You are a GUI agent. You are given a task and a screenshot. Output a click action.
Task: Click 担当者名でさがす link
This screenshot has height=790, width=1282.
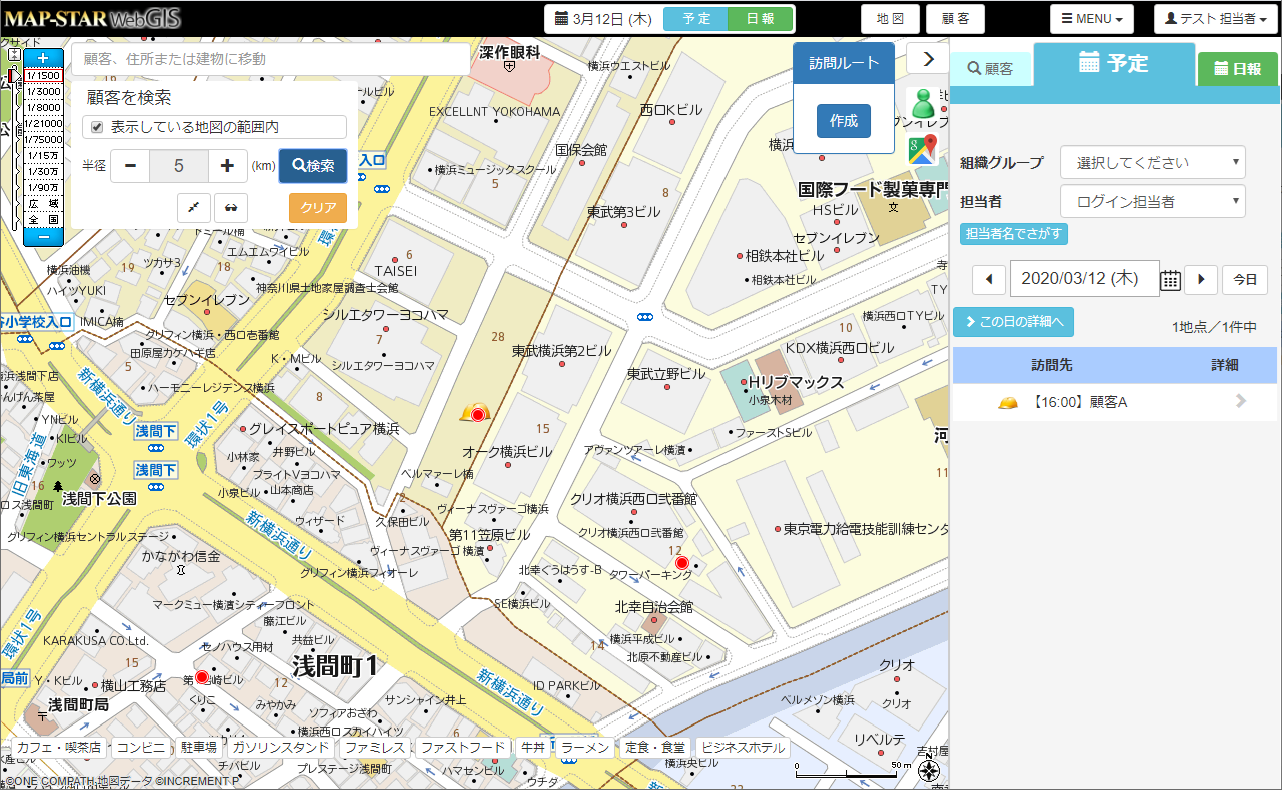(1014, 234)
